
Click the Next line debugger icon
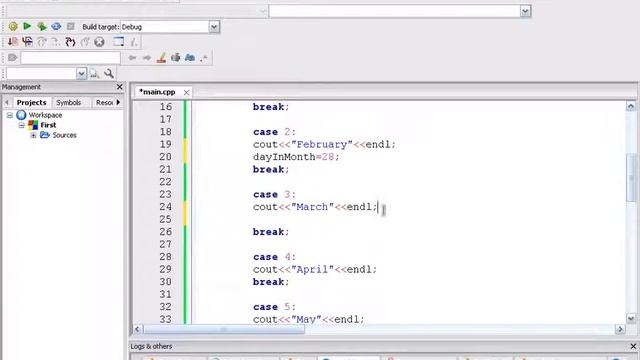42,42
